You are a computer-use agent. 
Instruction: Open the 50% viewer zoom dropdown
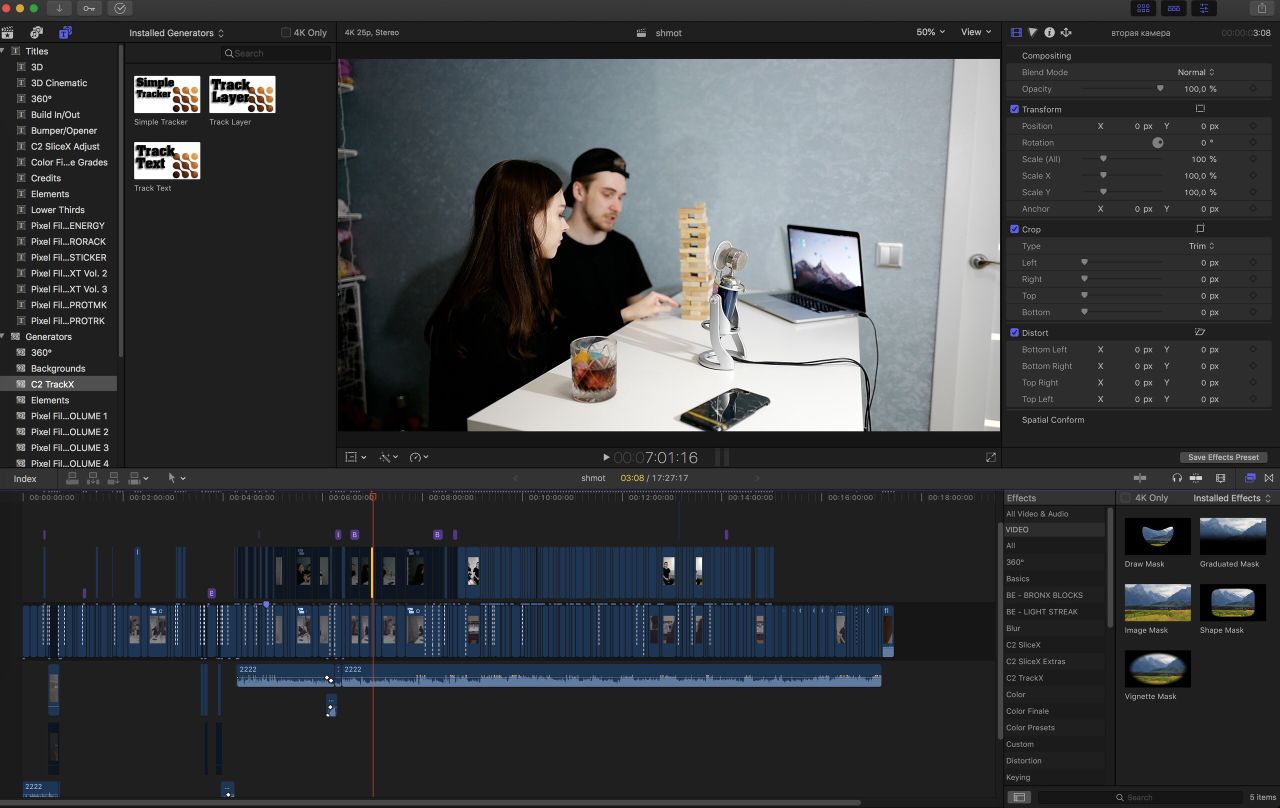click(x=930, y=32)
